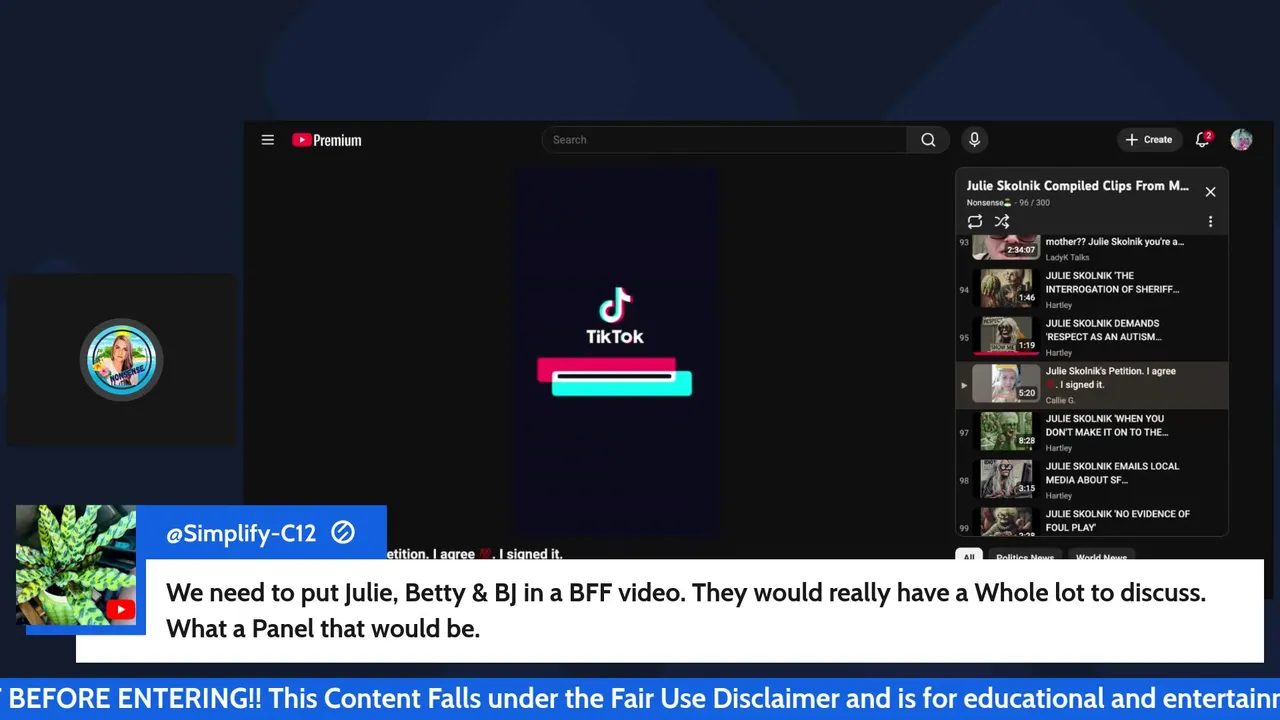Play 'NO EVIDENCE OF FOUL PLAY' video
This screenshot has height=720, width=1280.
pyautogui.click(x=1092, y=521)
